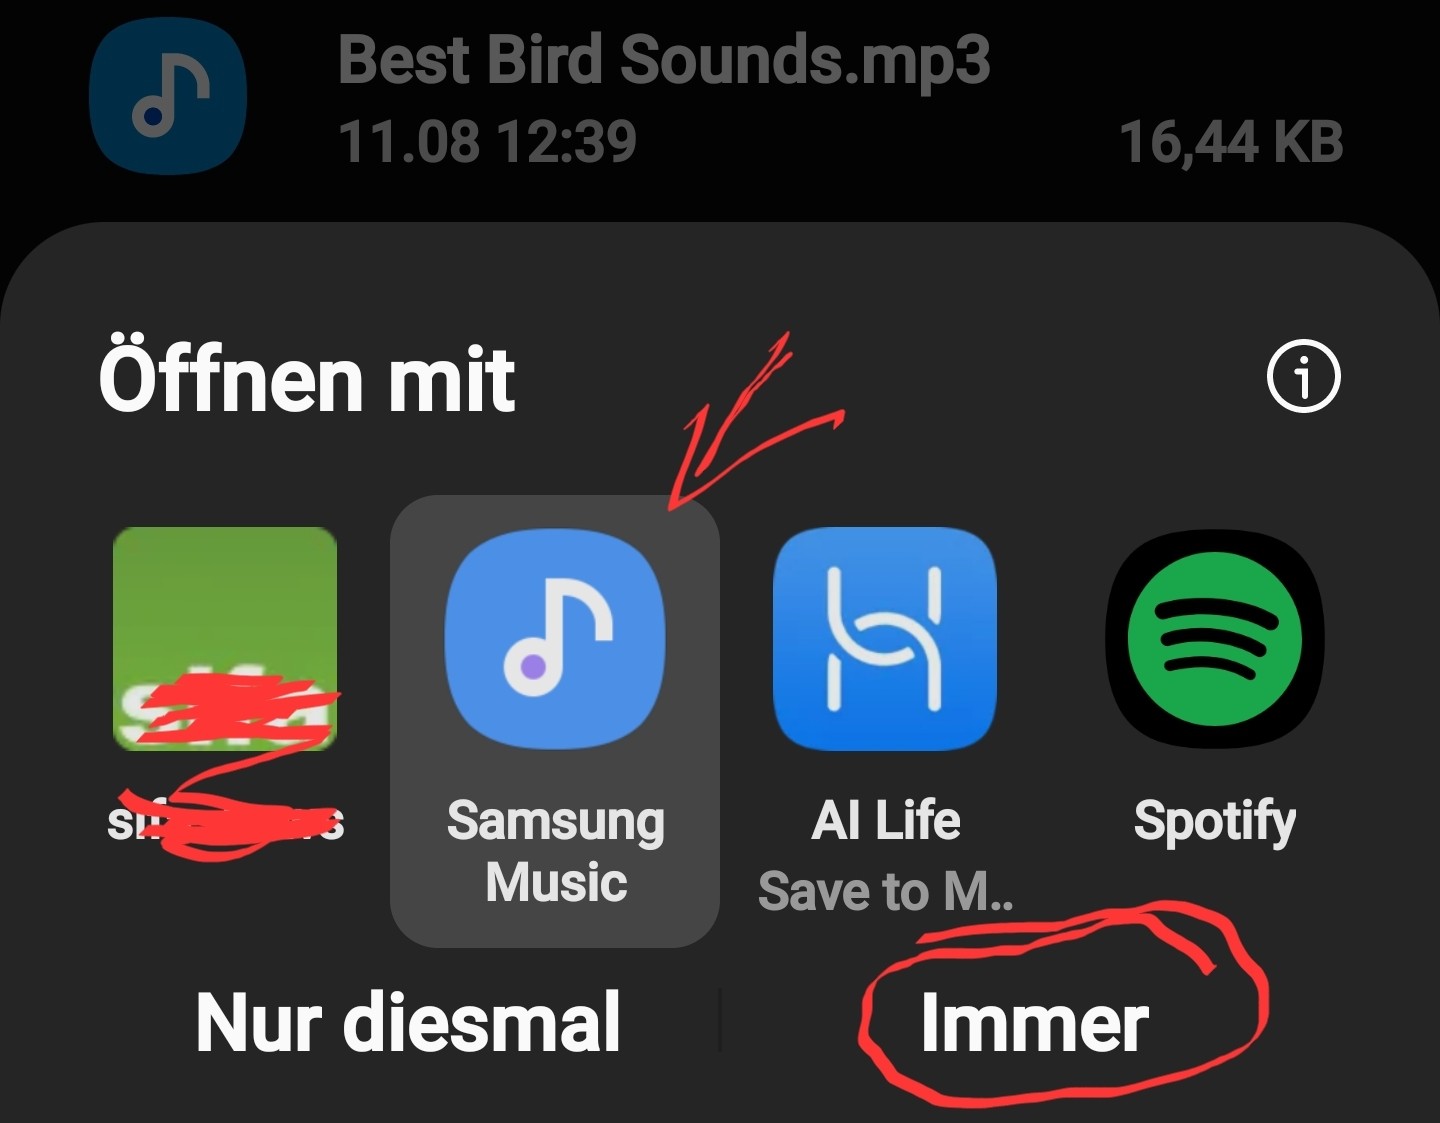Open Best Bird Sounds.mp3 file name
This screenshot has height=1123, width=1440.
664,59
